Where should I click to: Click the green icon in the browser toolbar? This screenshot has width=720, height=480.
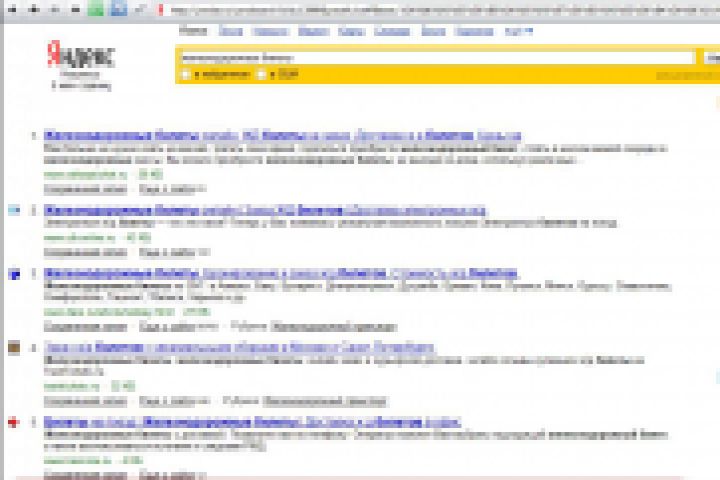pos(96,9)
